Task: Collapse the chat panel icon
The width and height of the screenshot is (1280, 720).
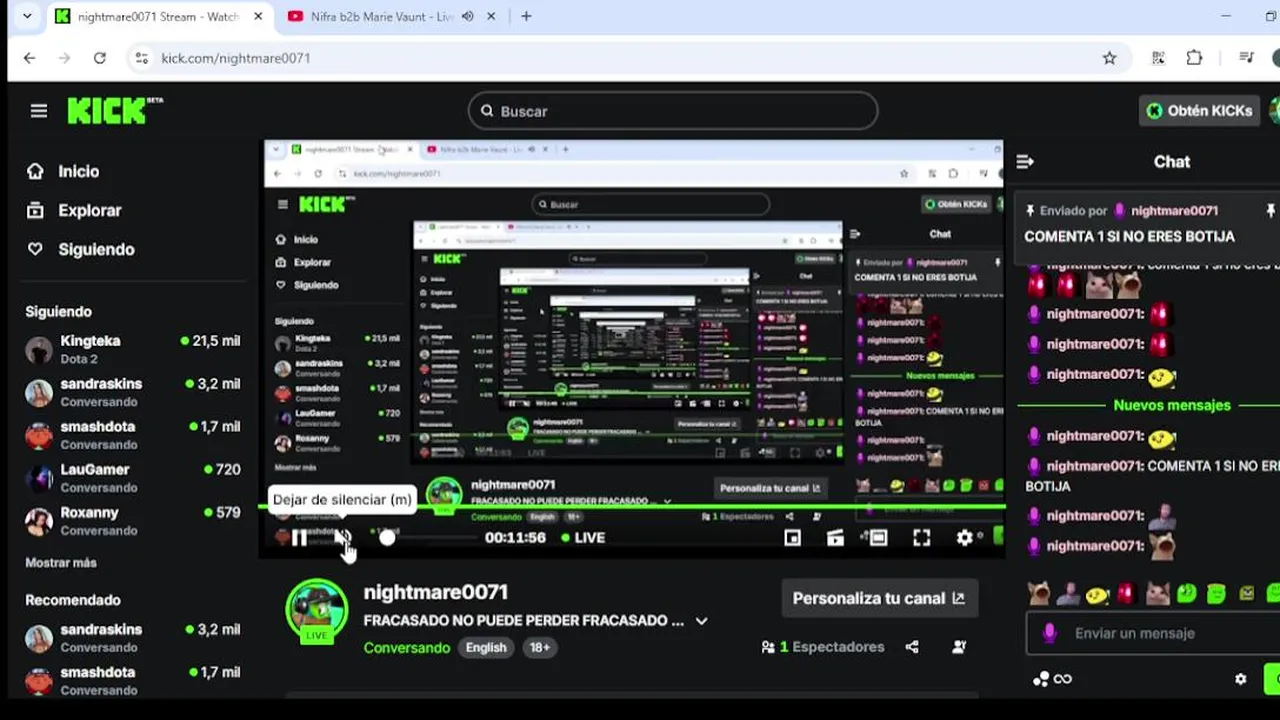Action: coord(1024,161)
